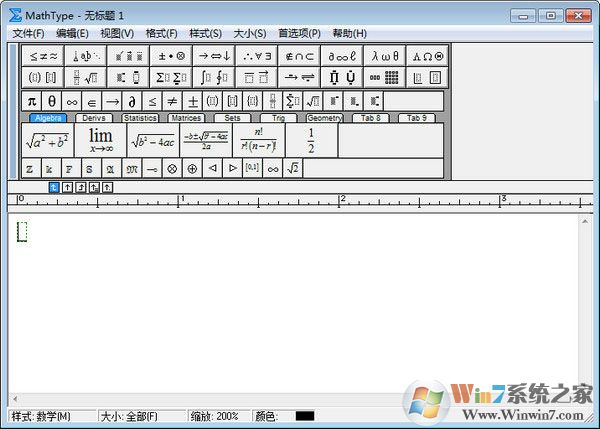
Task: Insert the Pythagorean square root expression
Action: coord(47,140)
